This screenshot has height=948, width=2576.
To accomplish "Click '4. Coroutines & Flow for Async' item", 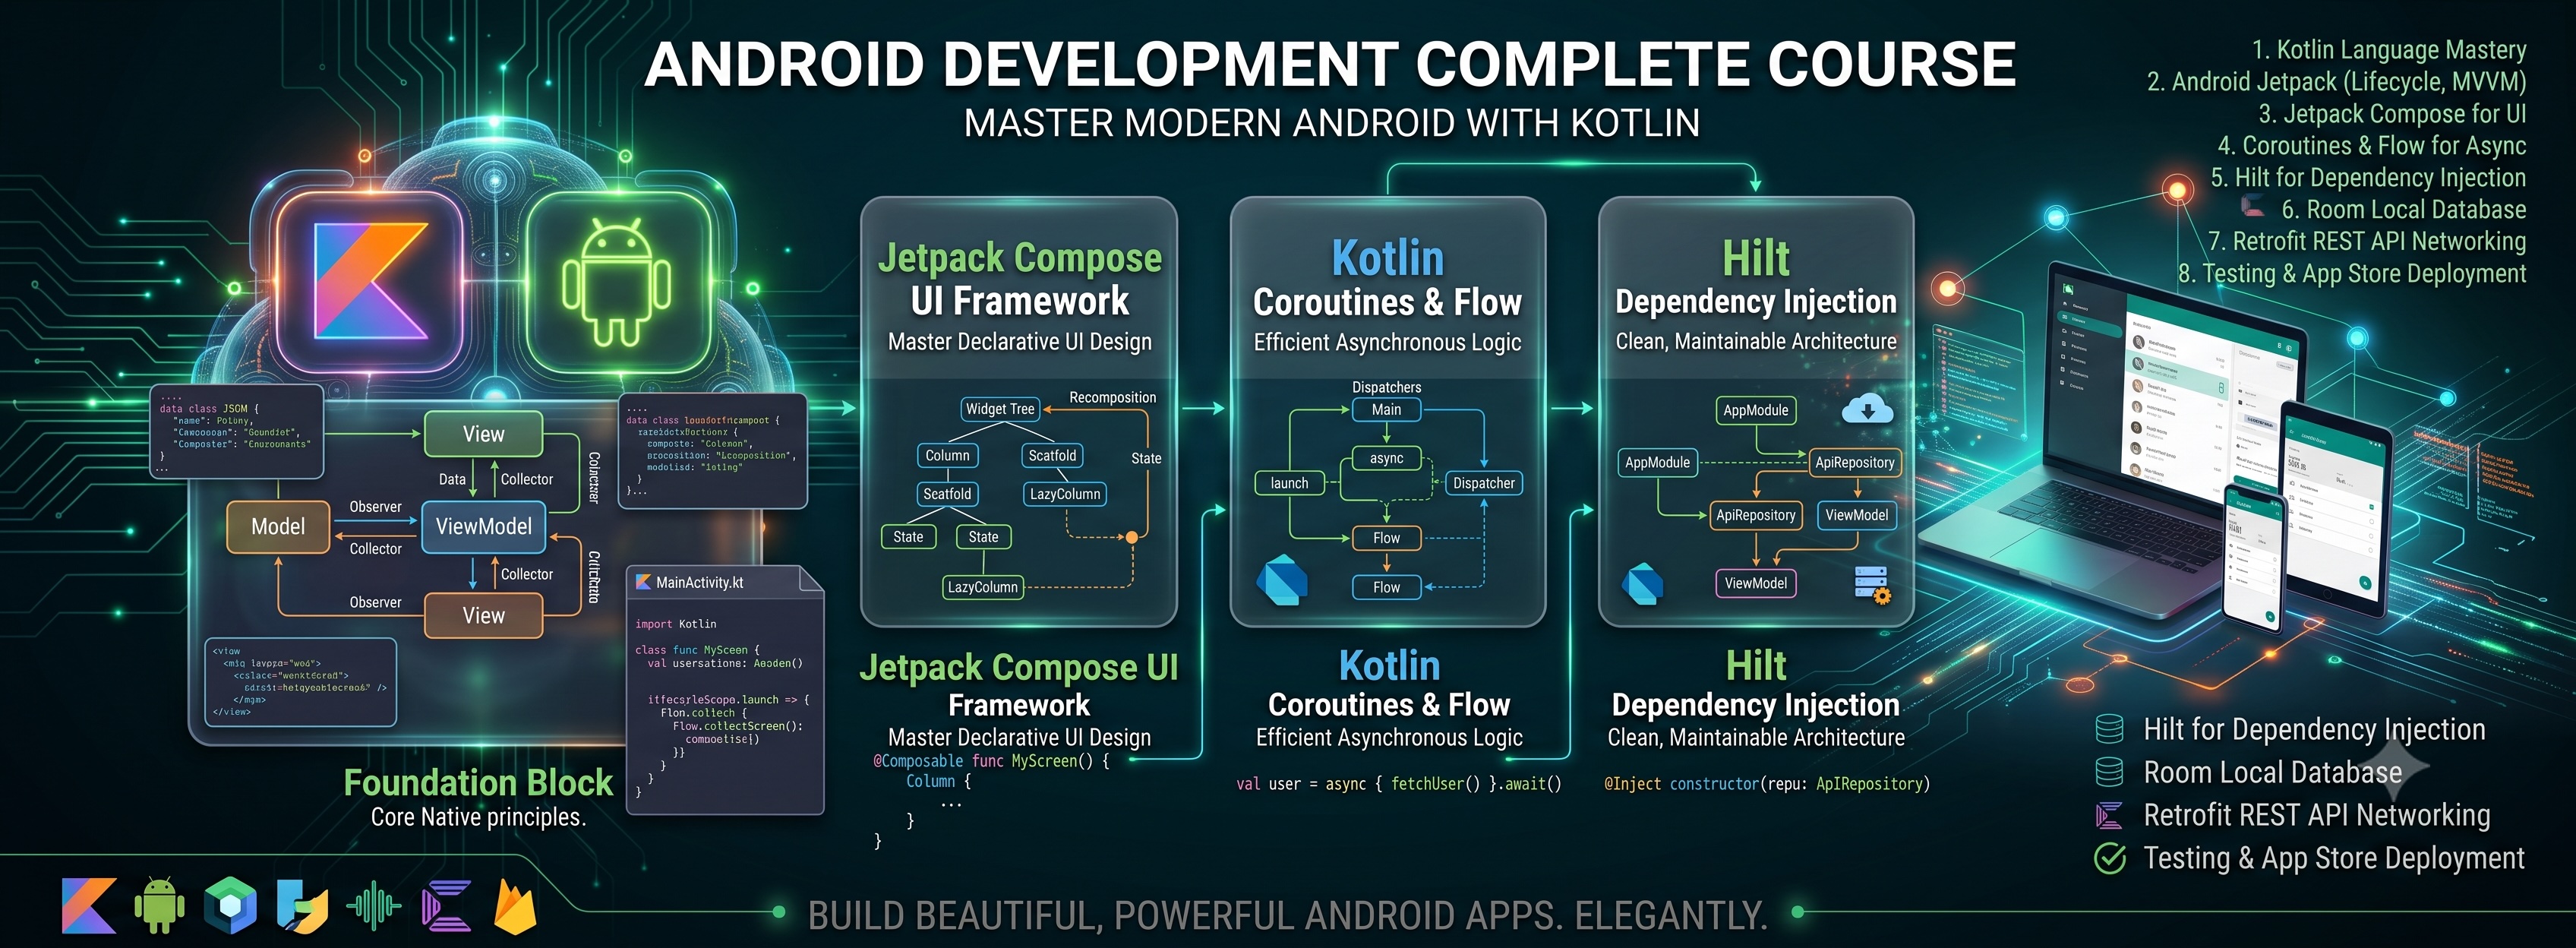I will 2372,146.
